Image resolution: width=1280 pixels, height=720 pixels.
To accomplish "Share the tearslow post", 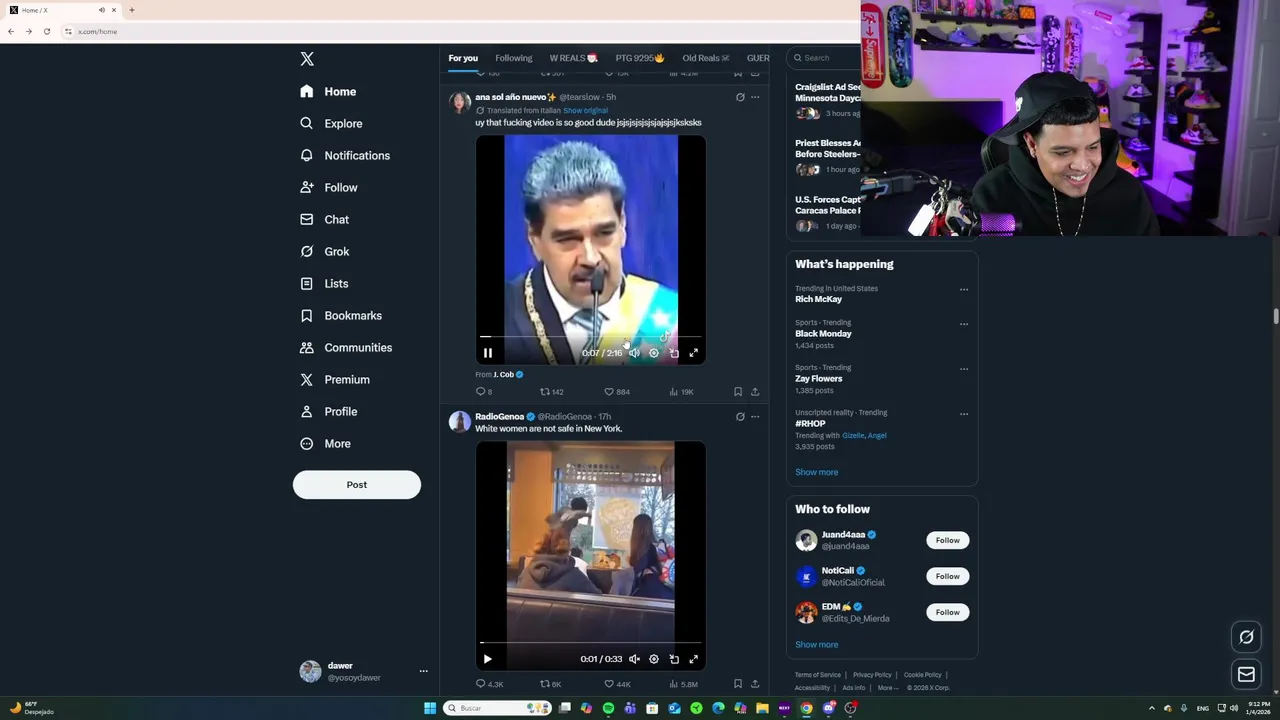I will (x=755, y=392).
